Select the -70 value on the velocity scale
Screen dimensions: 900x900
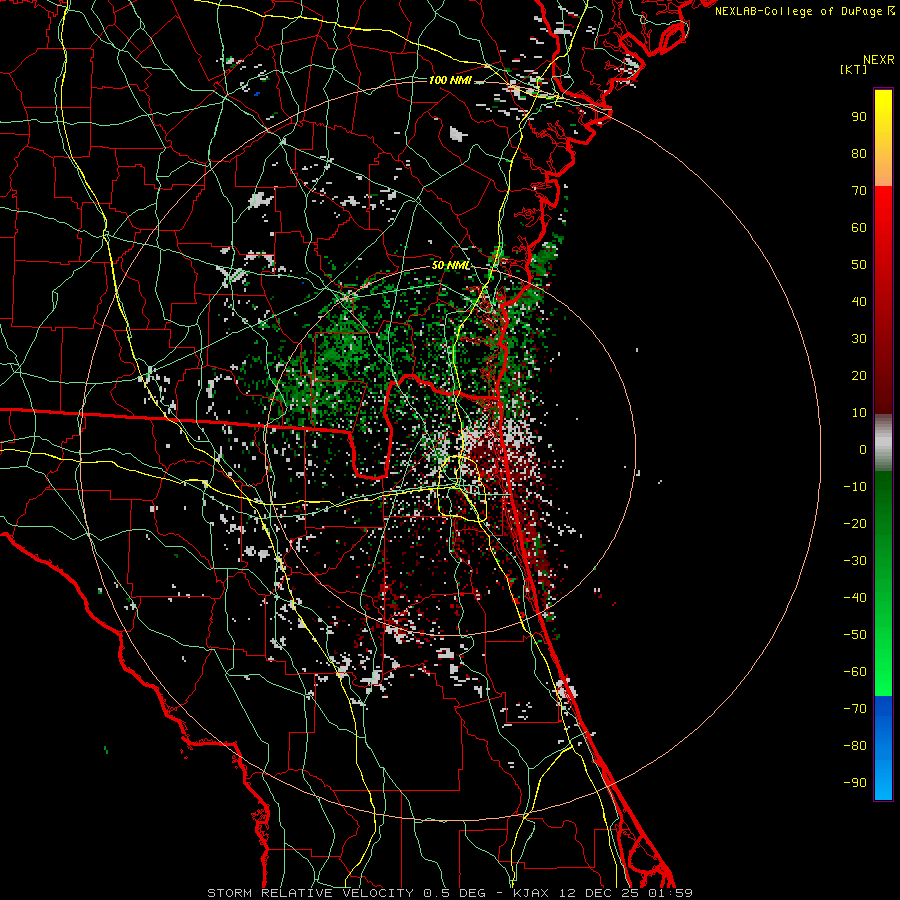click(x=855, y=709)
